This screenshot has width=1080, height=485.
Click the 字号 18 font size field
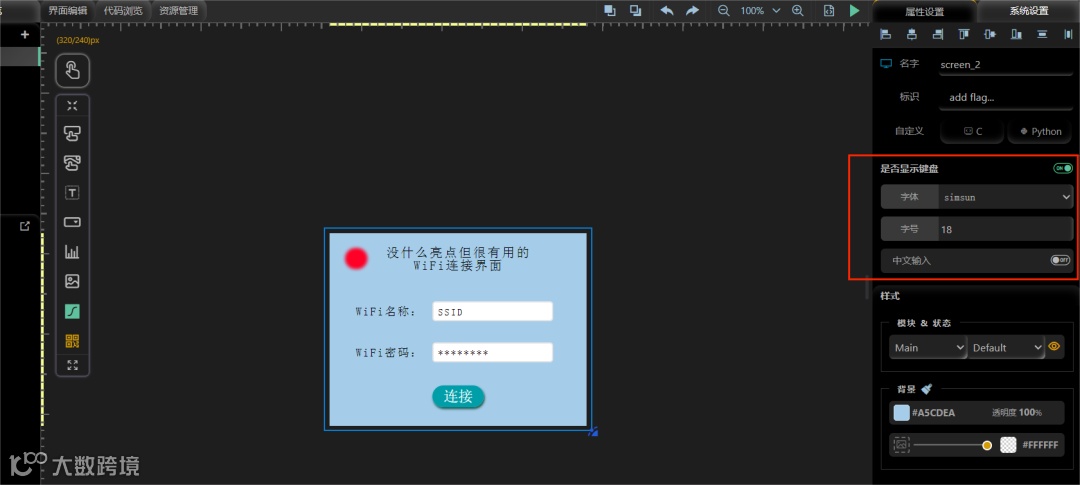[1005, 229]
